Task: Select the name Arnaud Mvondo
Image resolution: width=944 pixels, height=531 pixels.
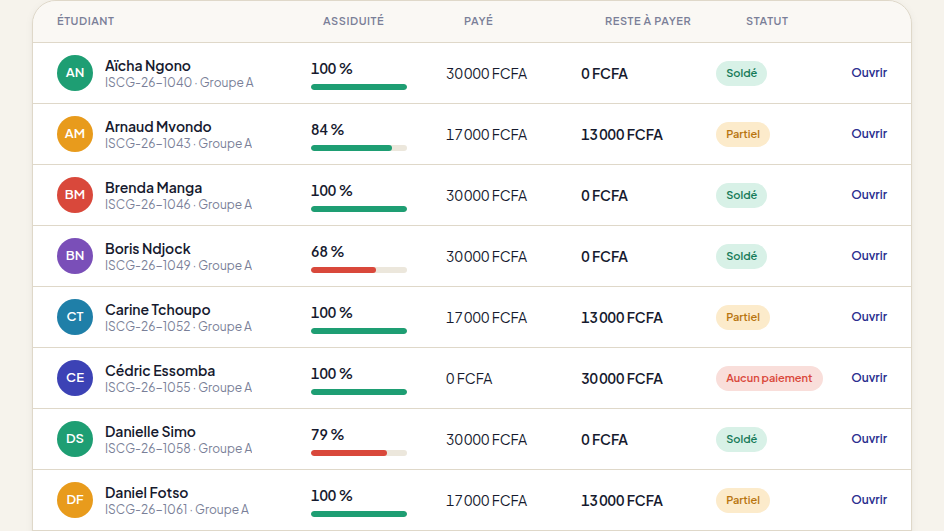Action: pyautogui.click(x=158, y=126)
